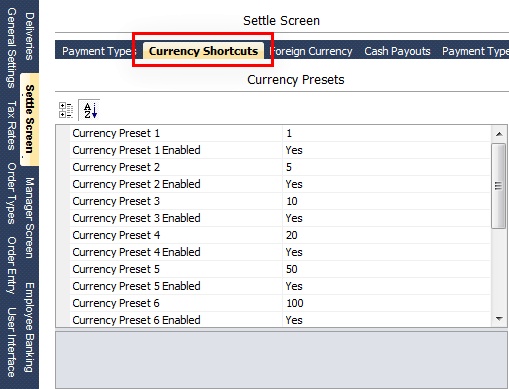Open the User Interface side tab

11,342
